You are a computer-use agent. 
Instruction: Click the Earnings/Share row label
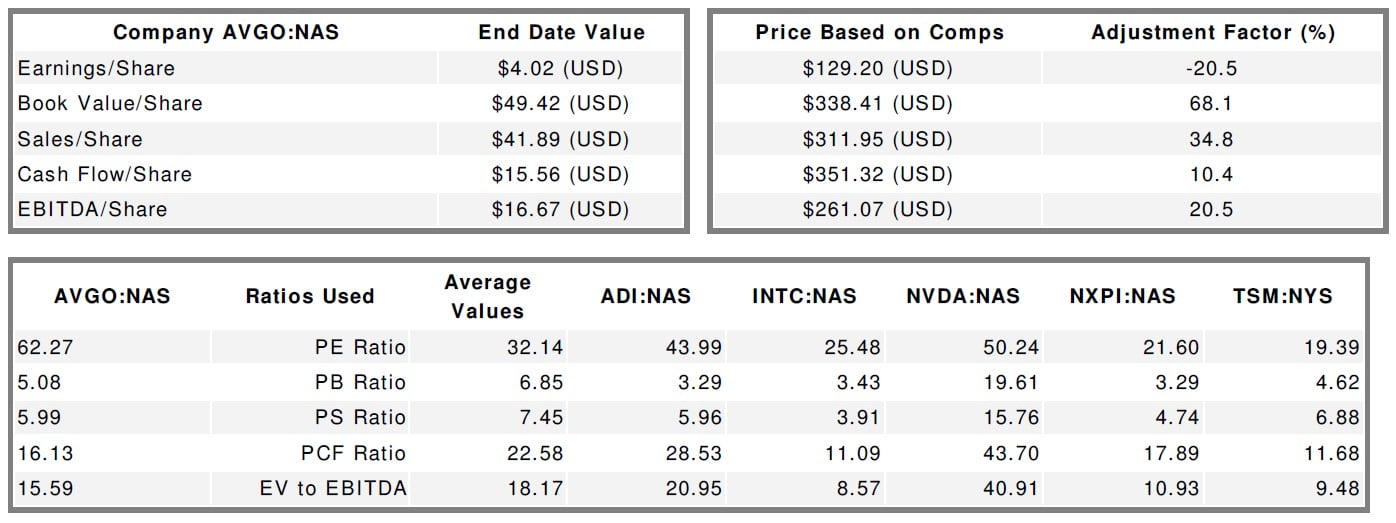click(96, 68)
